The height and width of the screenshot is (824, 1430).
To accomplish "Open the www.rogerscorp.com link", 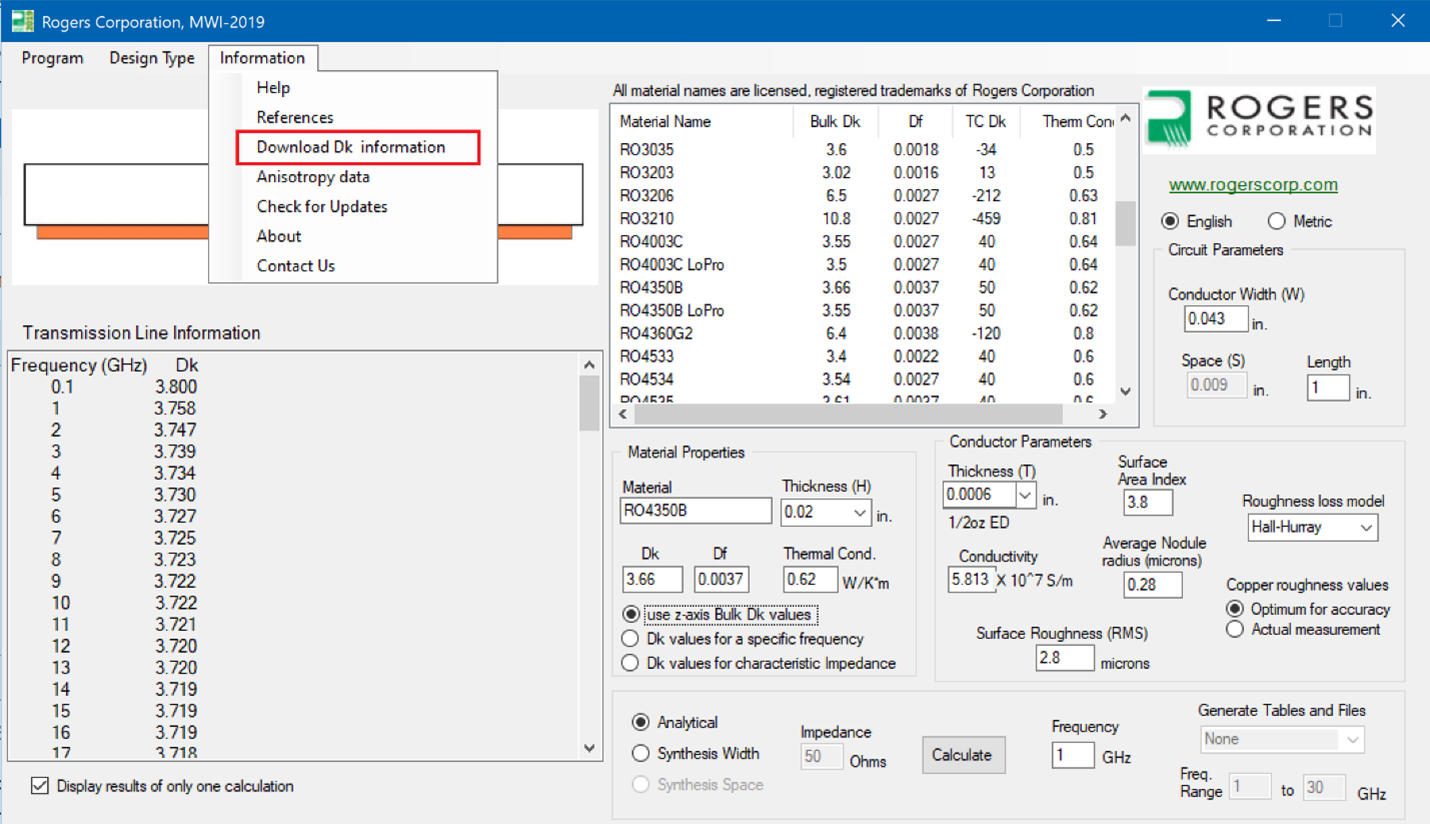I will [x=1253, y=185].
